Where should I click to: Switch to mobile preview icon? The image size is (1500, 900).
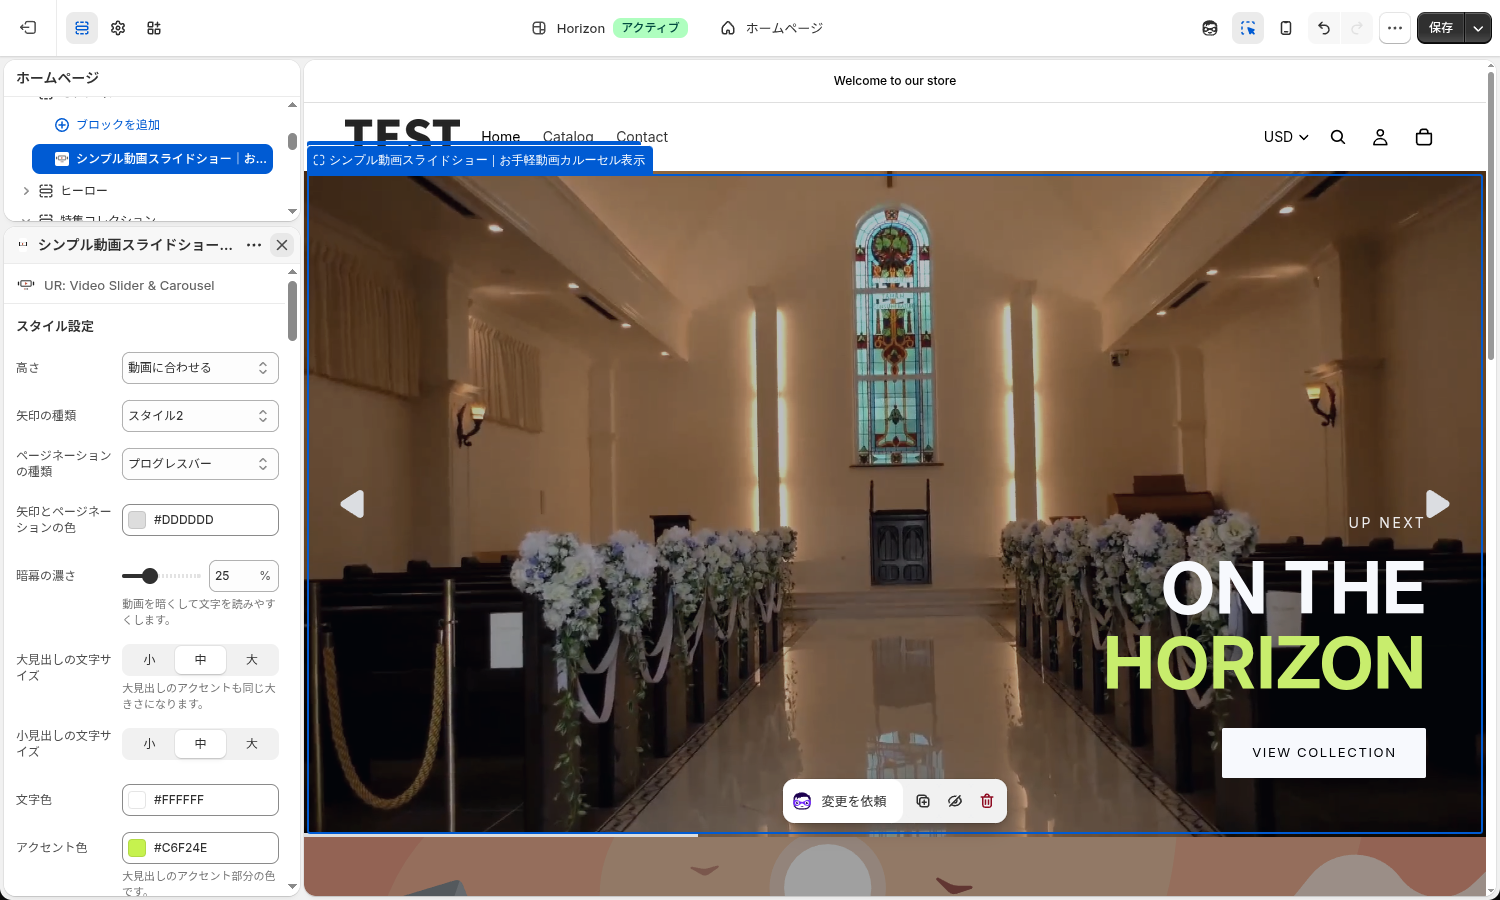[x=1286, y=28]
